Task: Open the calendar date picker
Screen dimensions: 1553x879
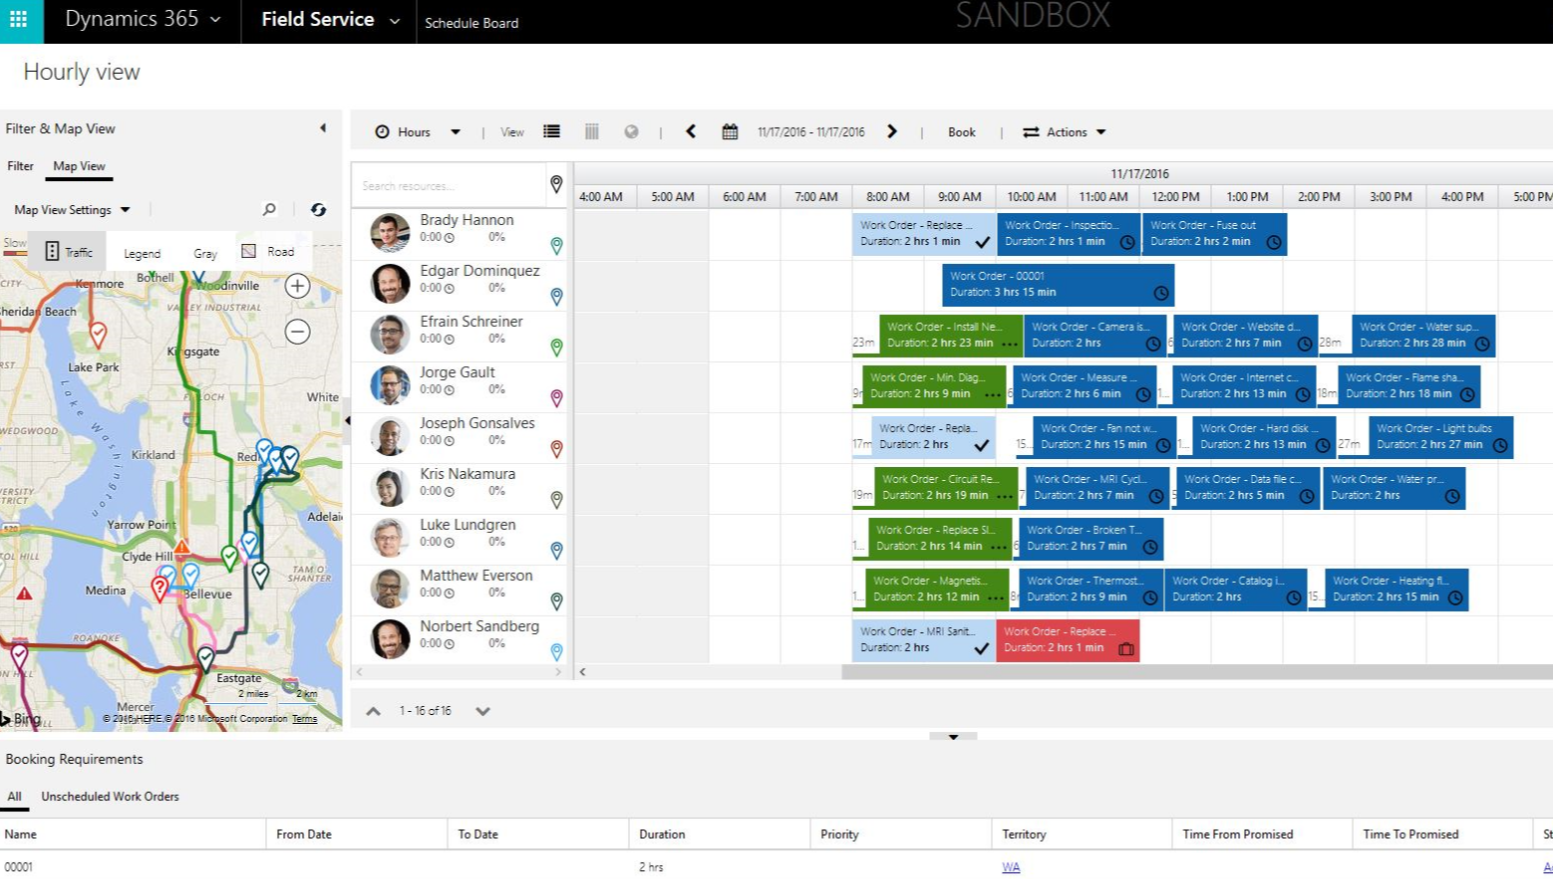Action: [730, 131]
